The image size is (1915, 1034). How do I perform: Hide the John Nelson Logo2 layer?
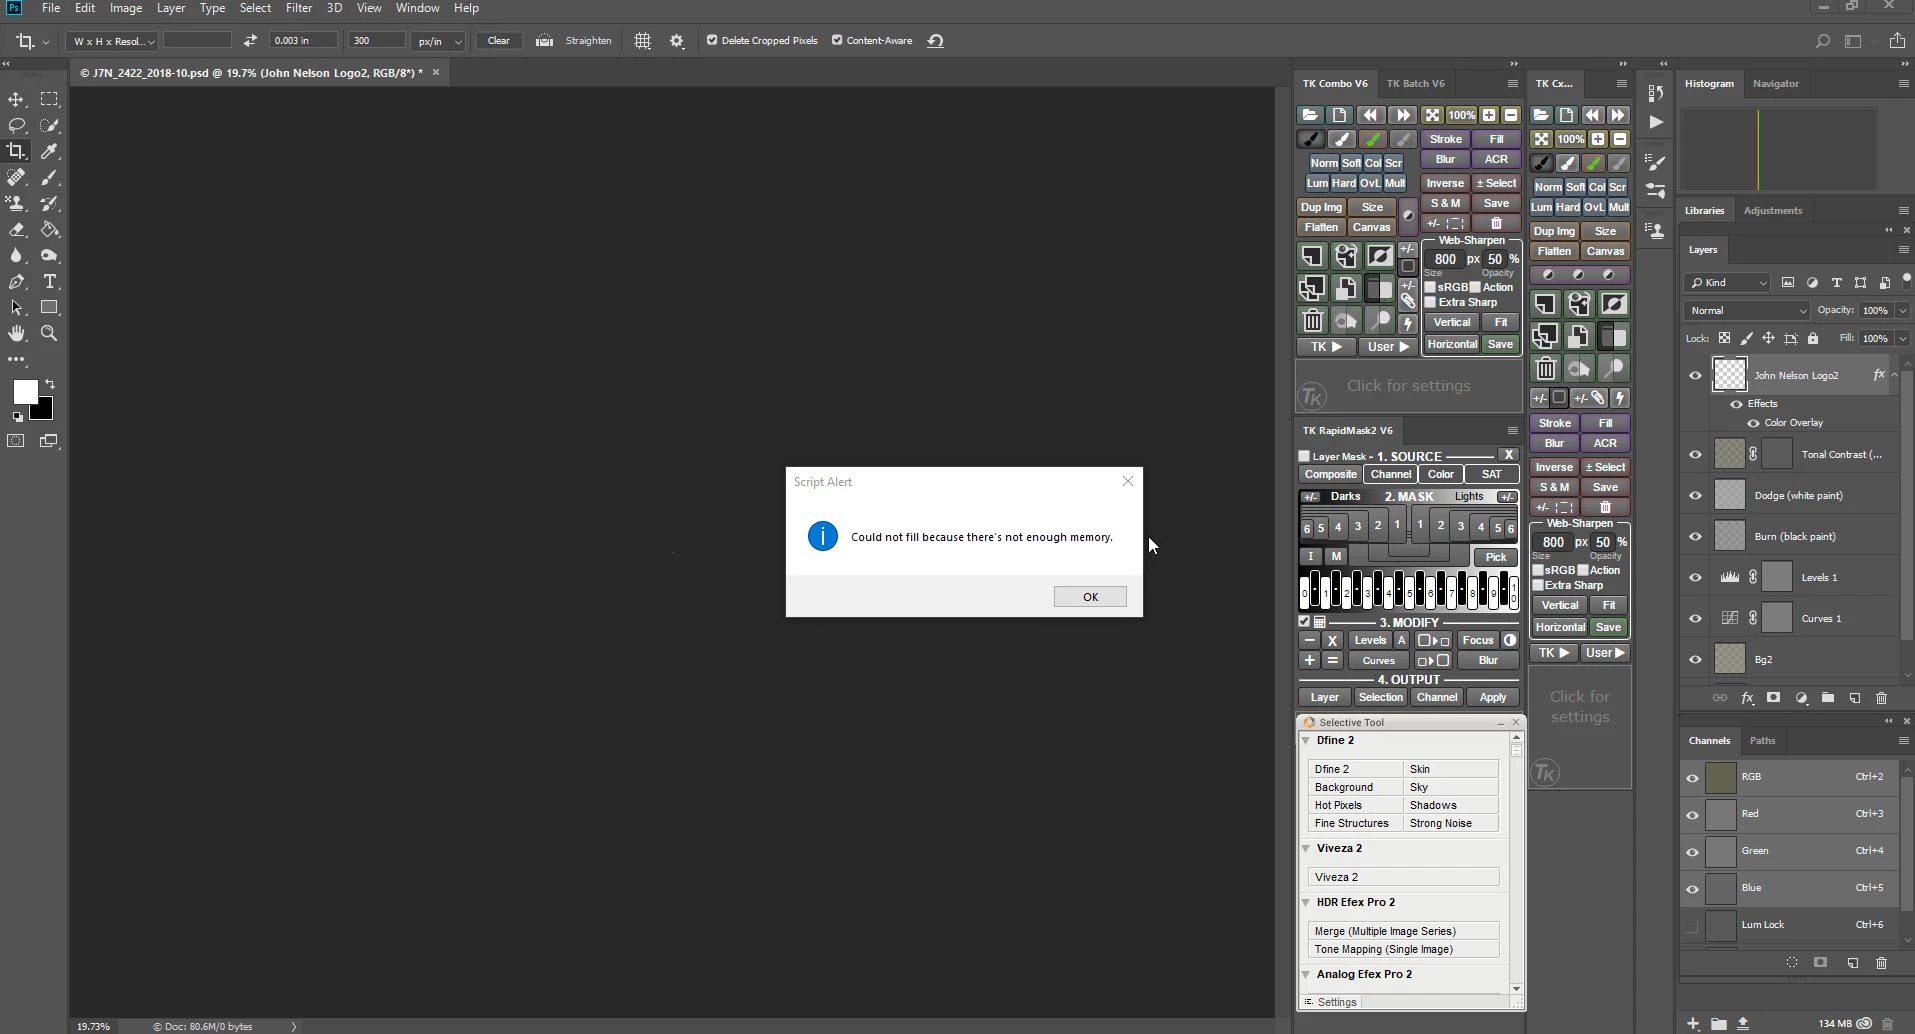[x=1695, y=376]
